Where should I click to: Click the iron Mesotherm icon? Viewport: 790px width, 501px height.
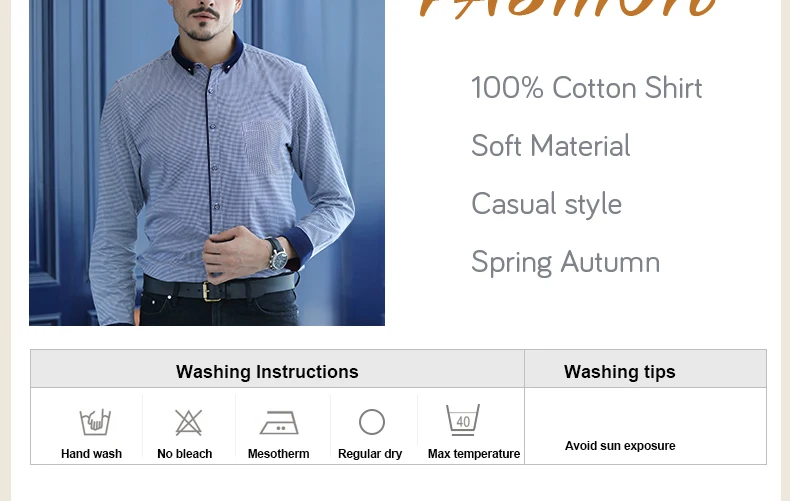click(279, 423)
